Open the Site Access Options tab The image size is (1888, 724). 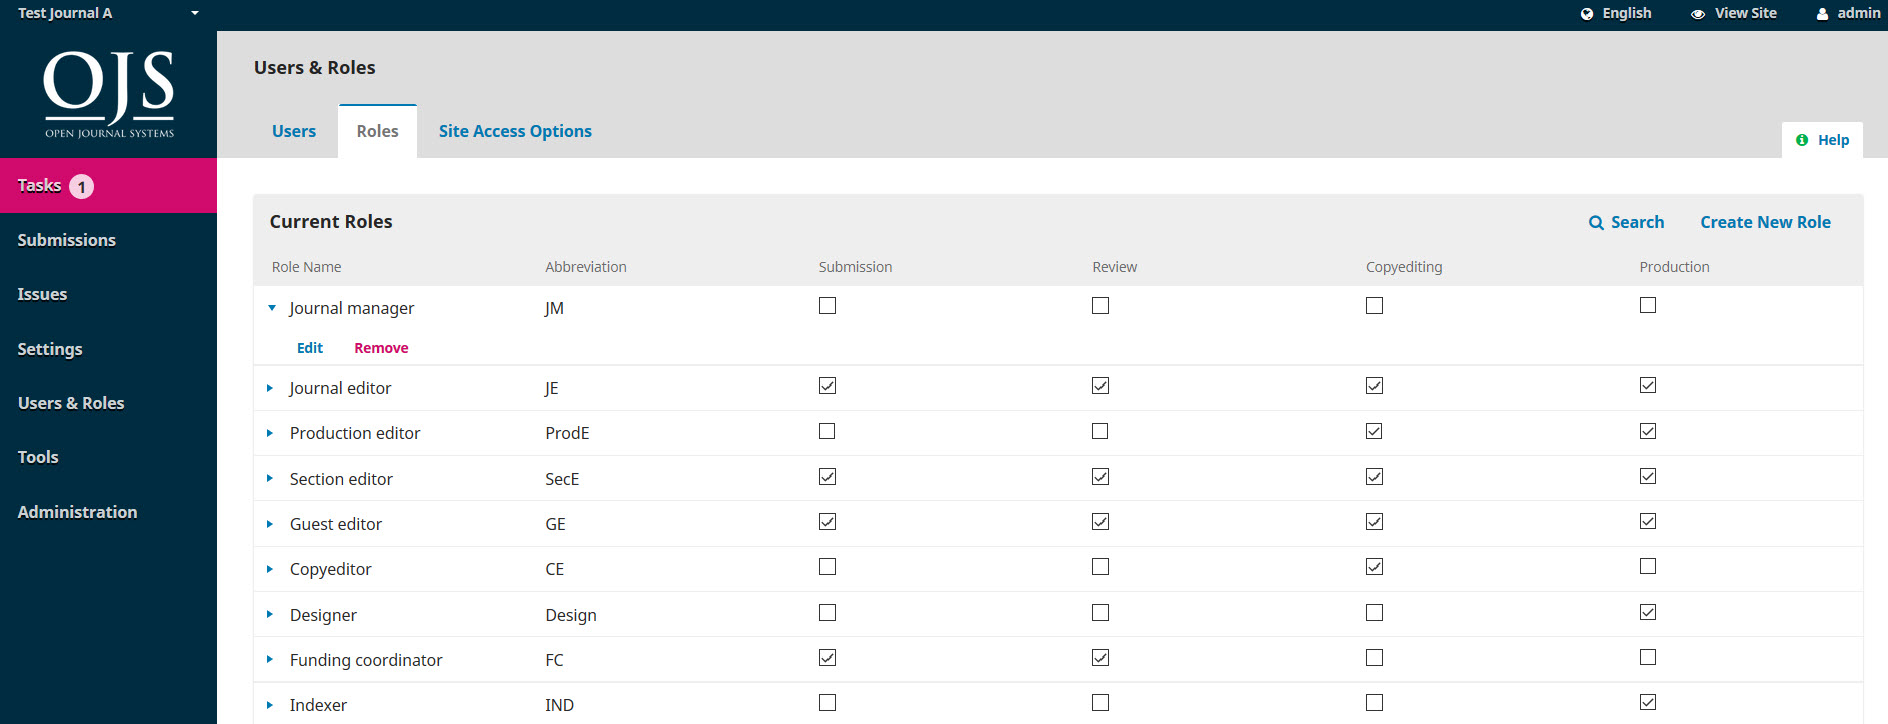point(515,132)
